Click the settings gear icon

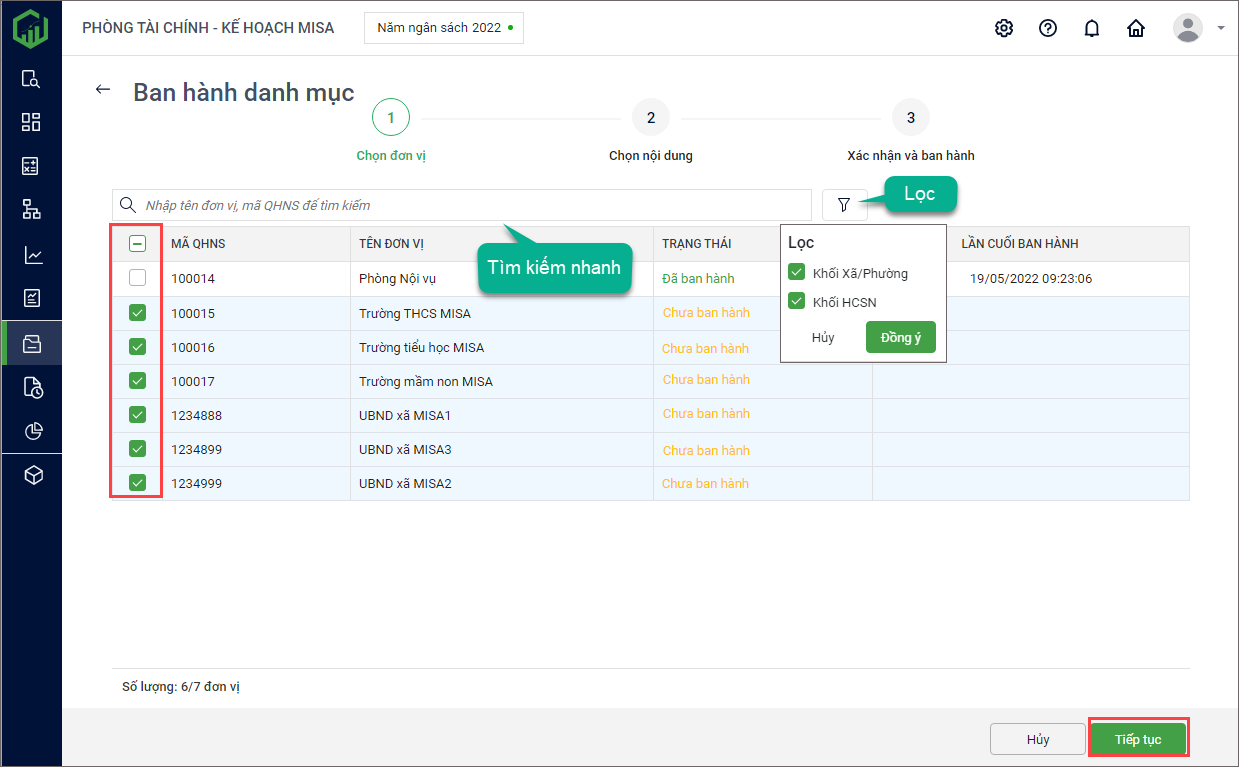pyautogui.click(x=1004, y=28)
